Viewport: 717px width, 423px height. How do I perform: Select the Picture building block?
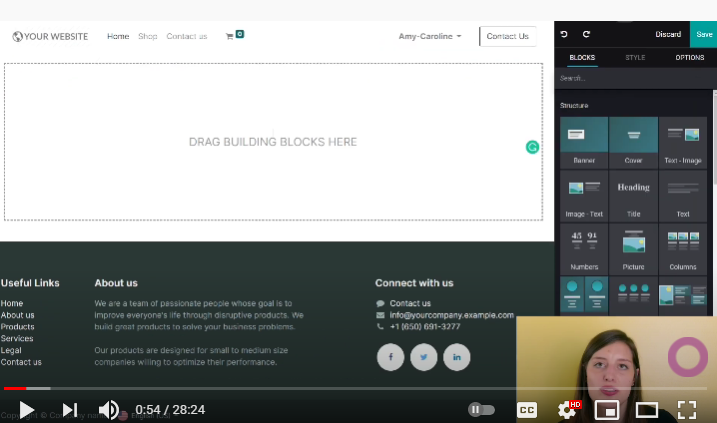[x=633, y=249]
